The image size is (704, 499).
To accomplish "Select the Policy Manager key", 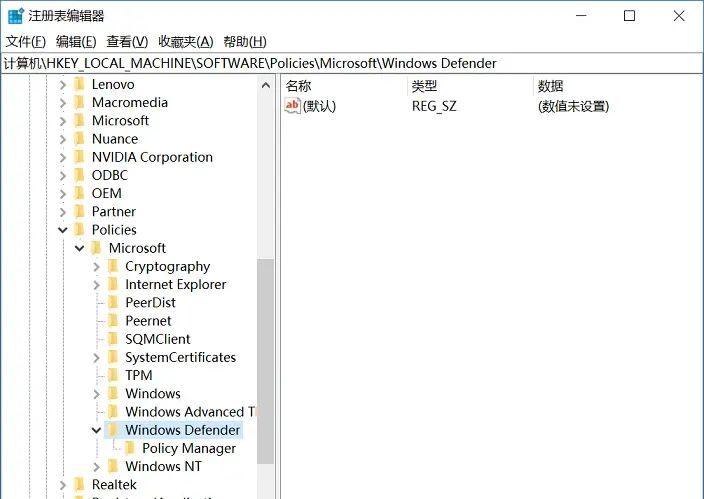I will pos(189,448).
